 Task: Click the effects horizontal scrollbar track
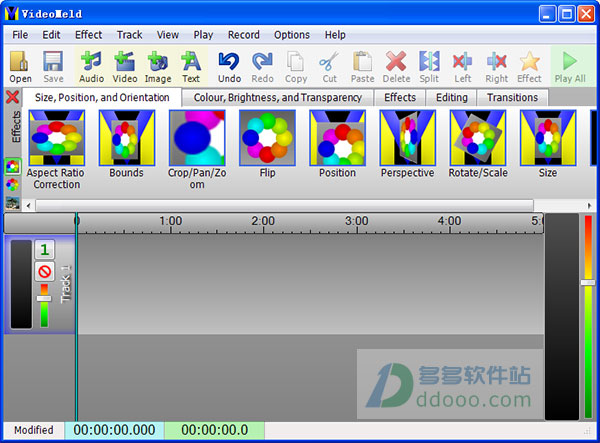click(x=284, y=205)
